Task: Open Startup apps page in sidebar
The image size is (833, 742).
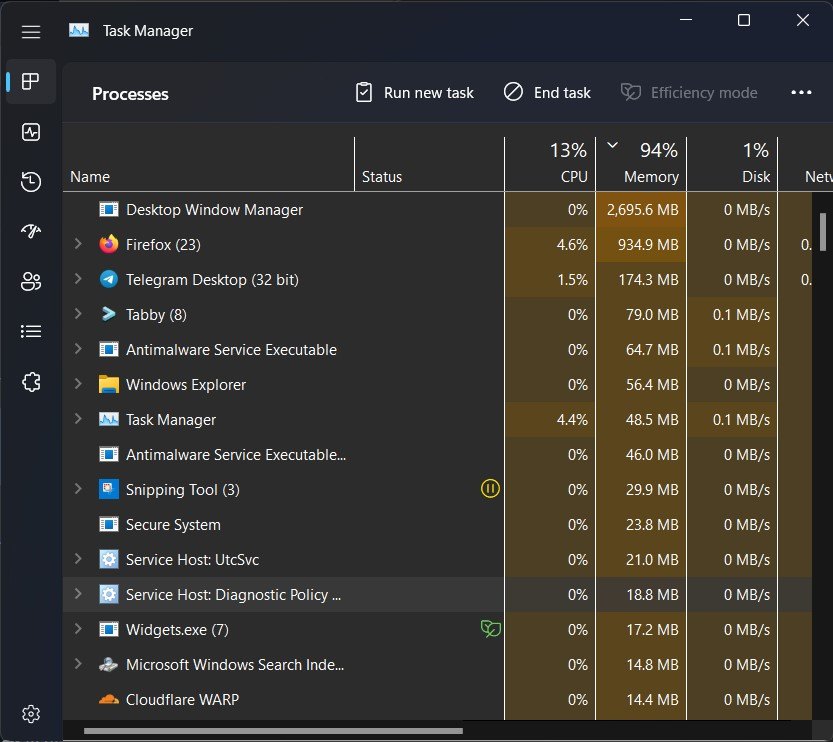Action: (31, 231)
